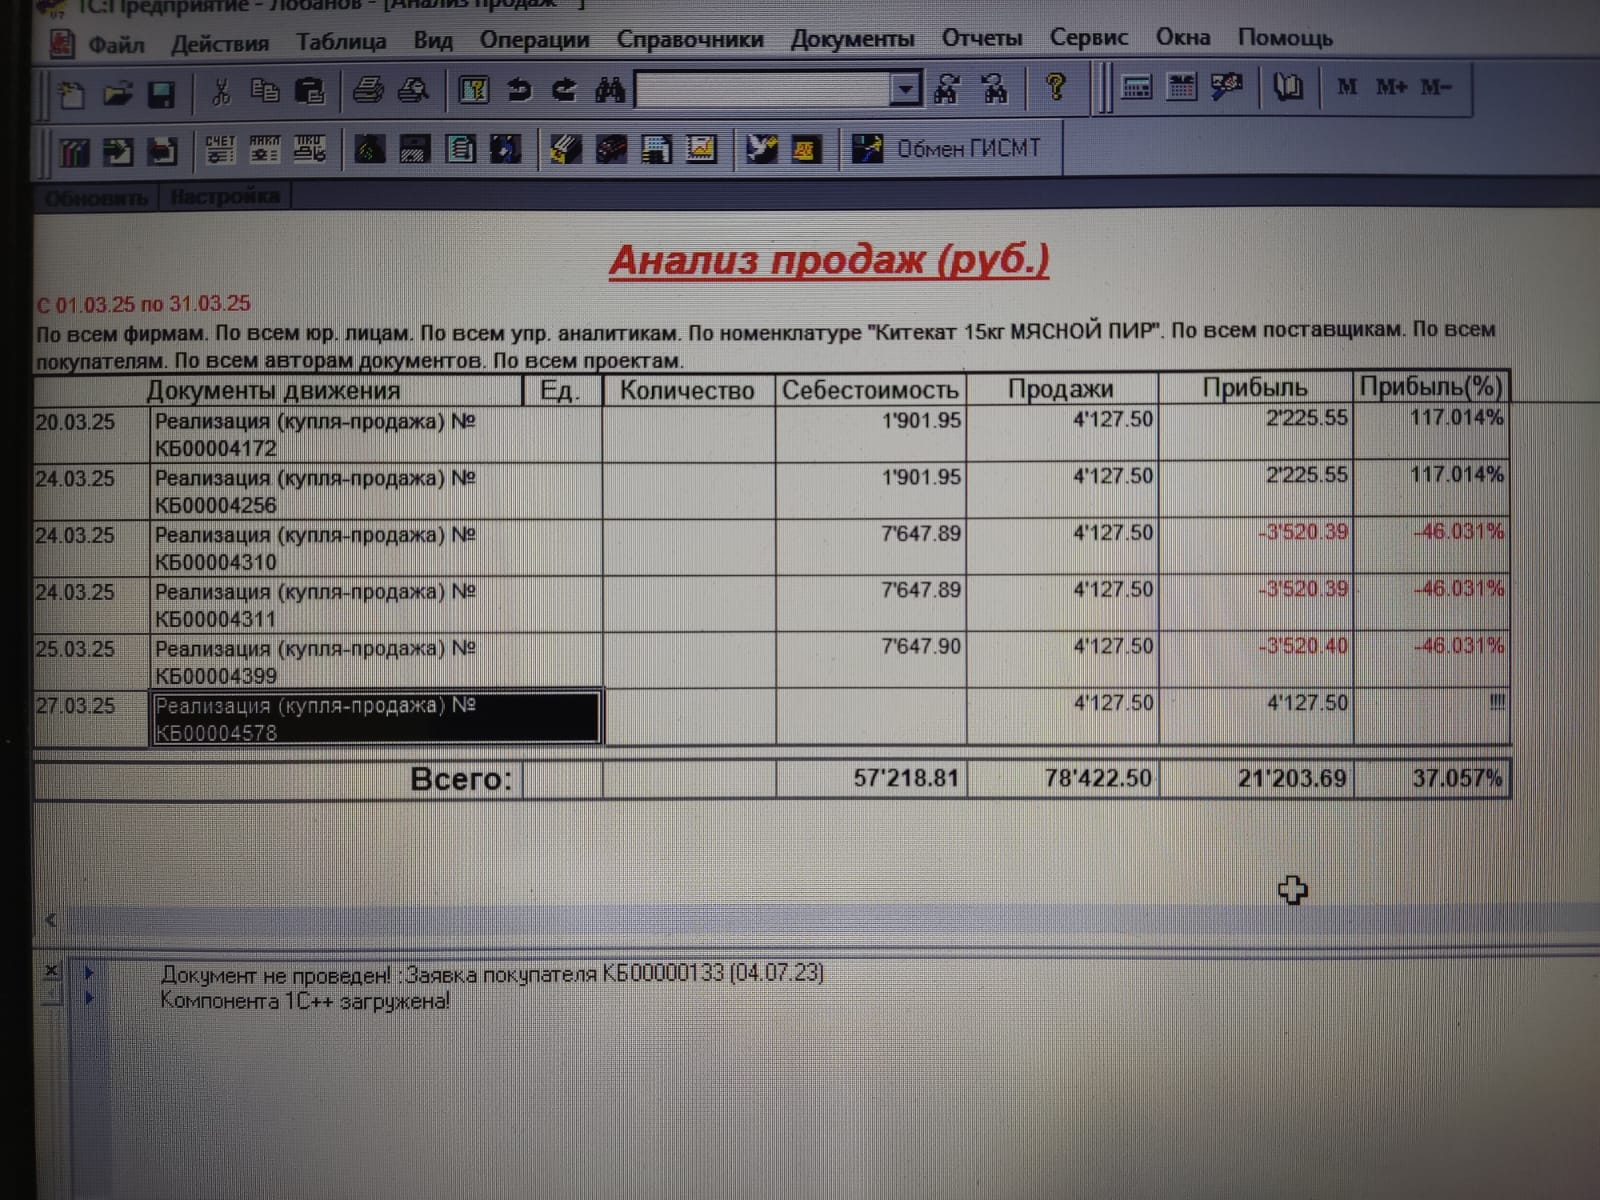This screenshot has height=1200, width=1600.
Task: Open the calculator icon in toolbar
Action: (1136, 88)
